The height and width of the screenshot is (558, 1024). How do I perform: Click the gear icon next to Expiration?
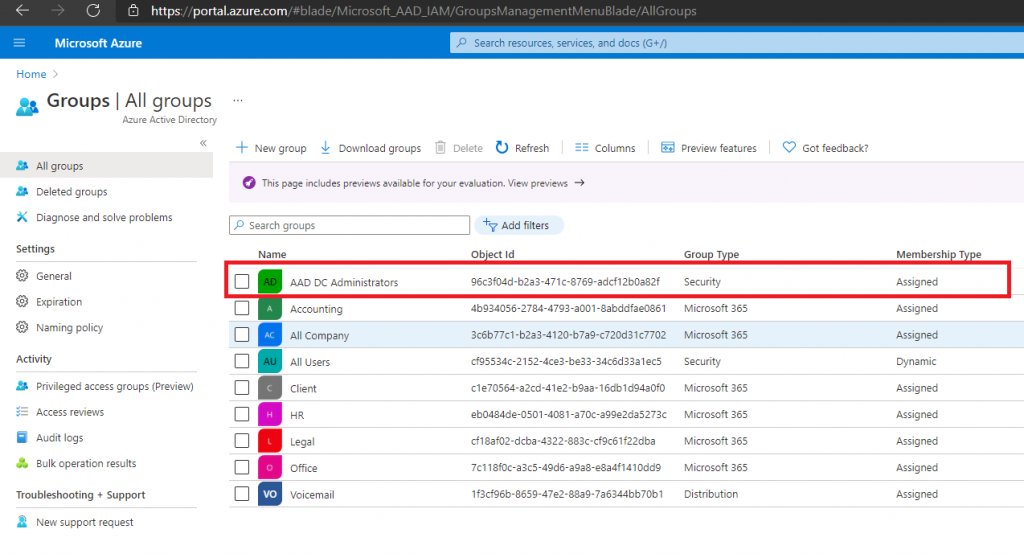[x=22, y=301]
